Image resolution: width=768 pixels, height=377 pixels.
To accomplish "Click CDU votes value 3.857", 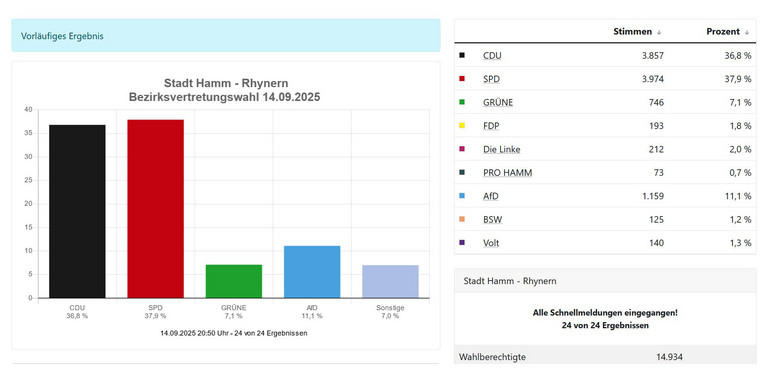I will [x=652, y=56].
